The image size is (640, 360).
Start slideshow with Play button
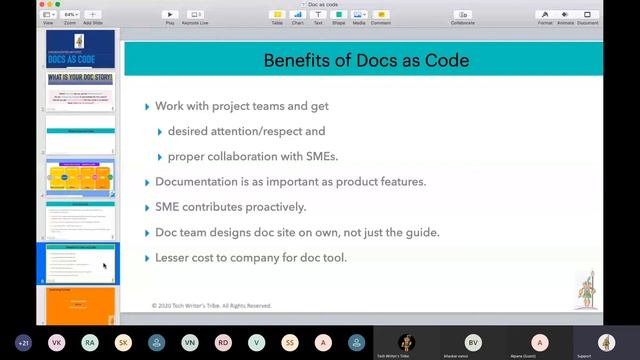click(x=170, y=15)
